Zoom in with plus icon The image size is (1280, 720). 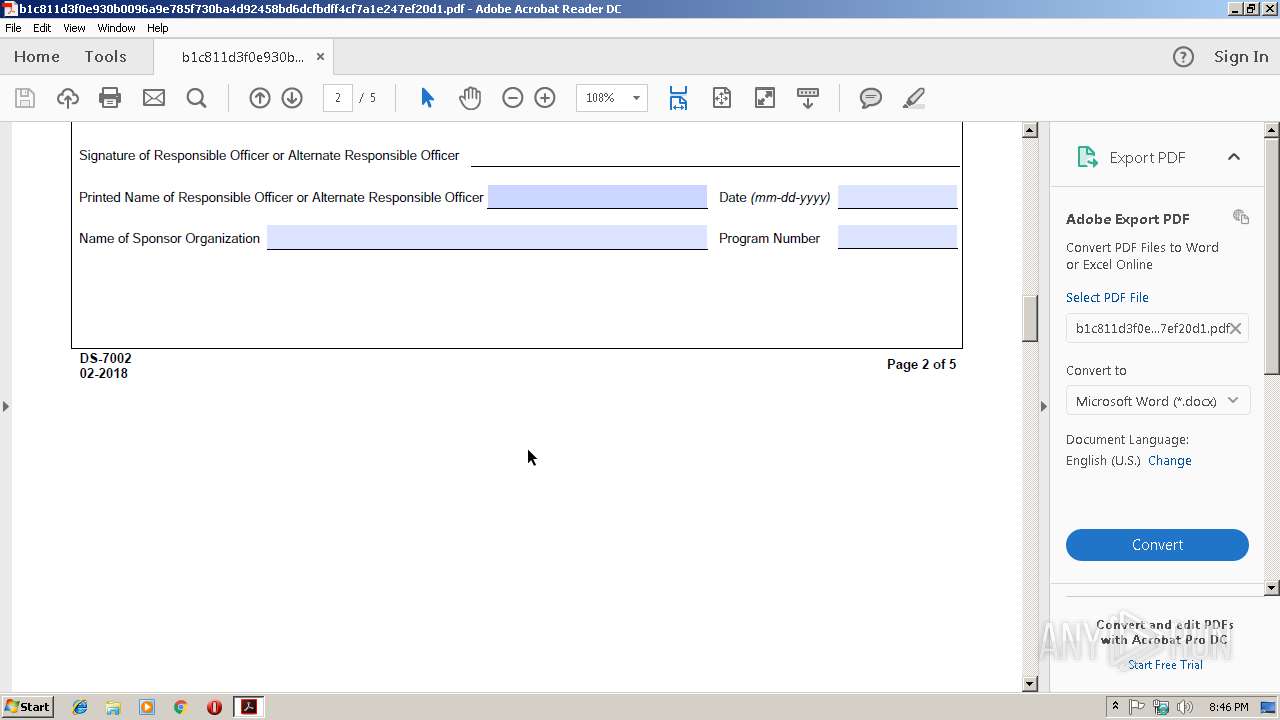click(x=545, y=98)
